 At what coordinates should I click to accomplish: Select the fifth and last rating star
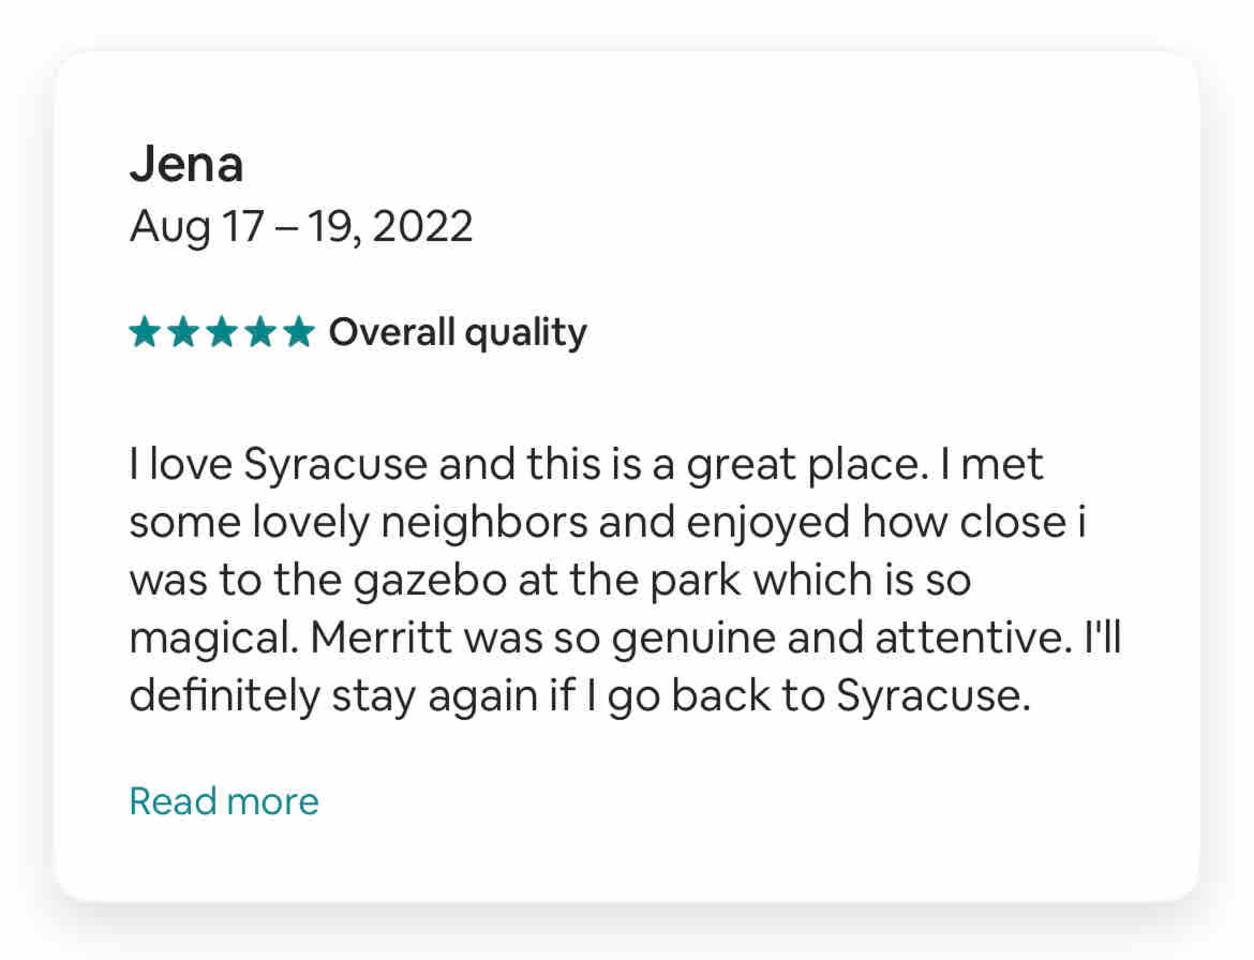click(298, 331)
